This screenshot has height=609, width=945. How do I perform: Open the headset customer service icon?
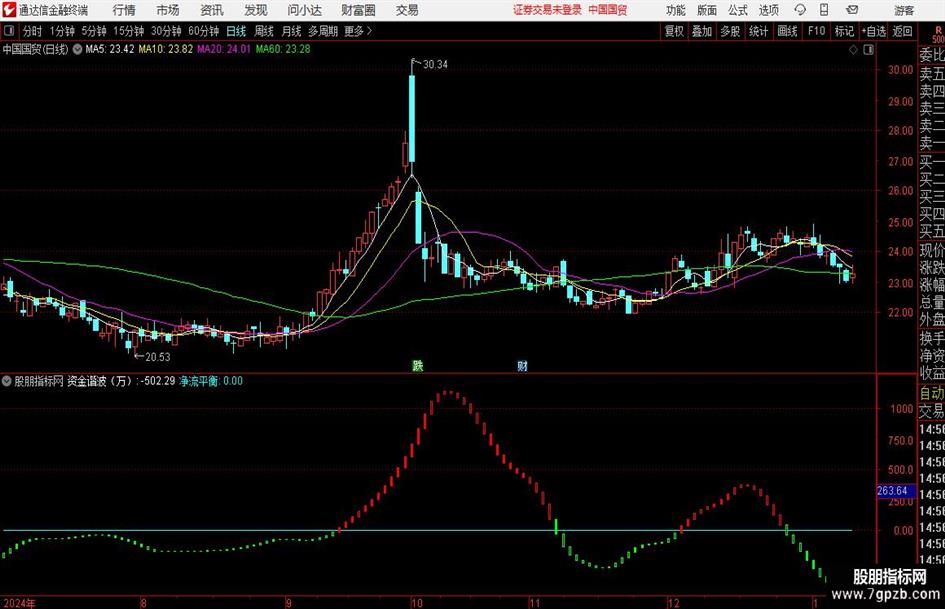click(800, 10)
